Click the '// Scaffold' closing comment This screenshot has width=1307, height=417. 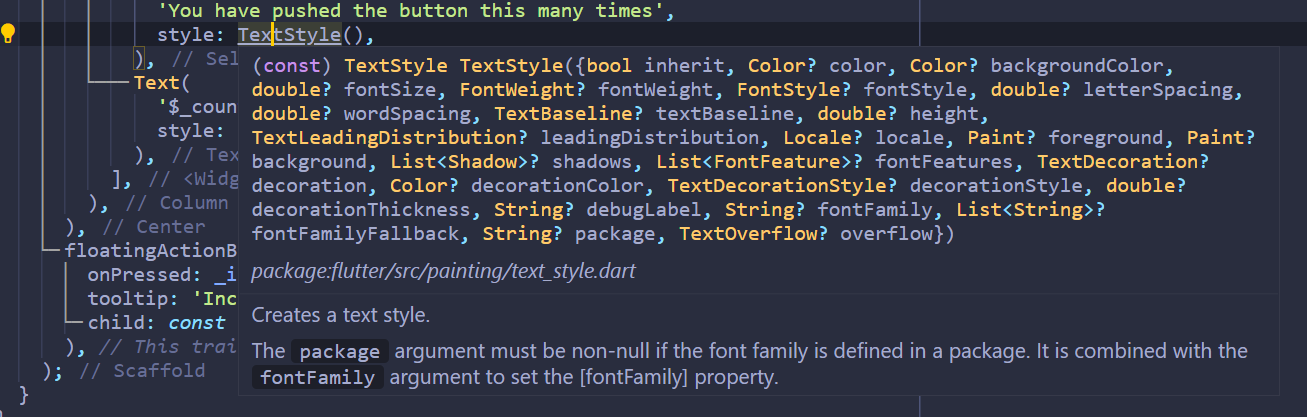142,371
